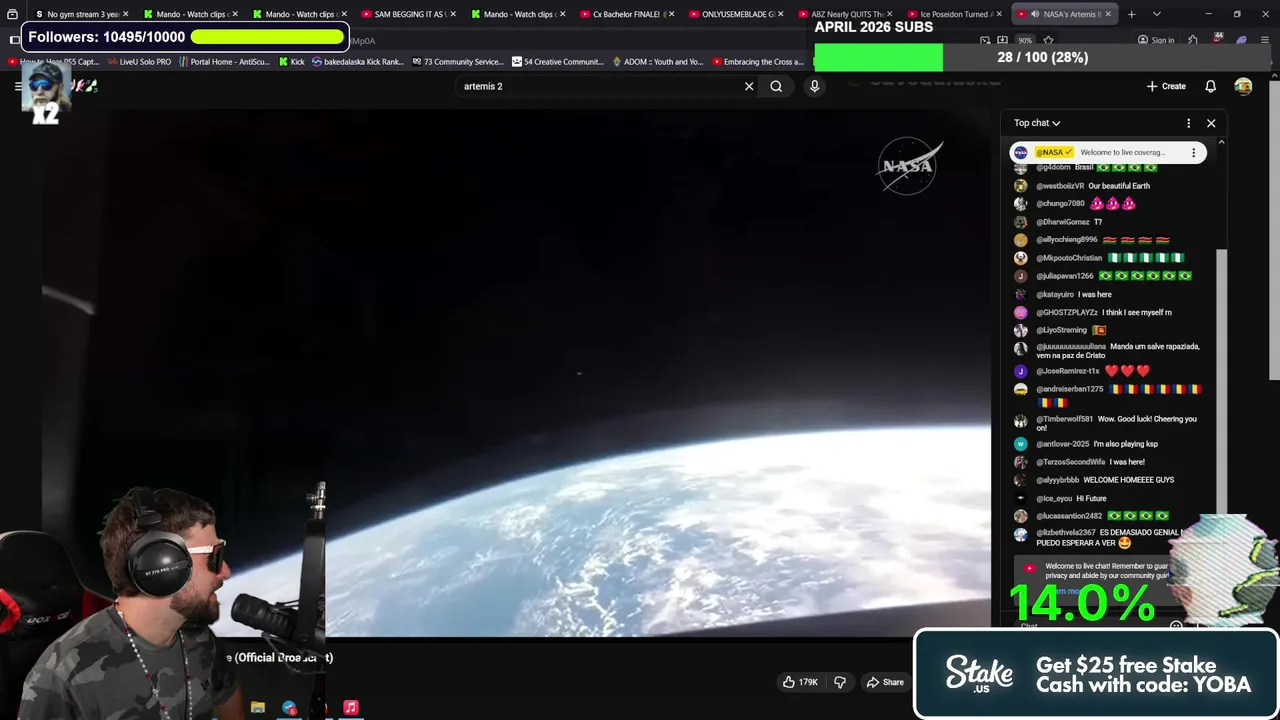Image resolution: width=1280 pixels, height=720 pixels.
Task: Open pinned NASA message options menu
Action: 1193,153
